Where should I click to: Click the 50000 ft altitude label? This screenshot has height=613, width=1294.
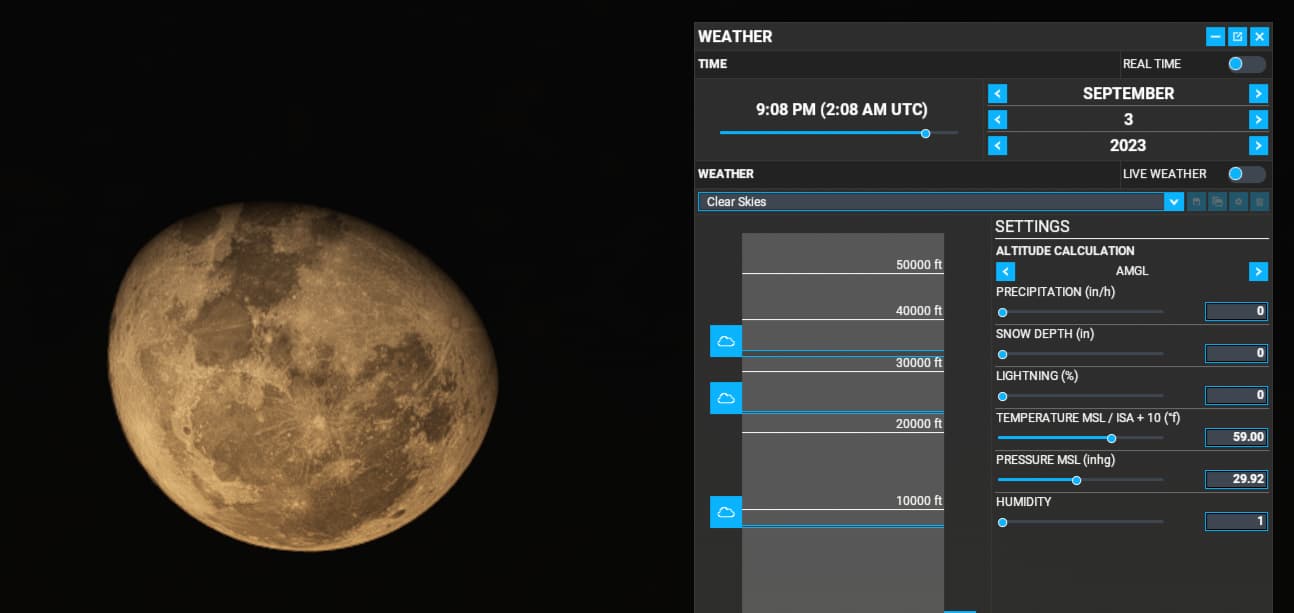(x=919, y=265)
